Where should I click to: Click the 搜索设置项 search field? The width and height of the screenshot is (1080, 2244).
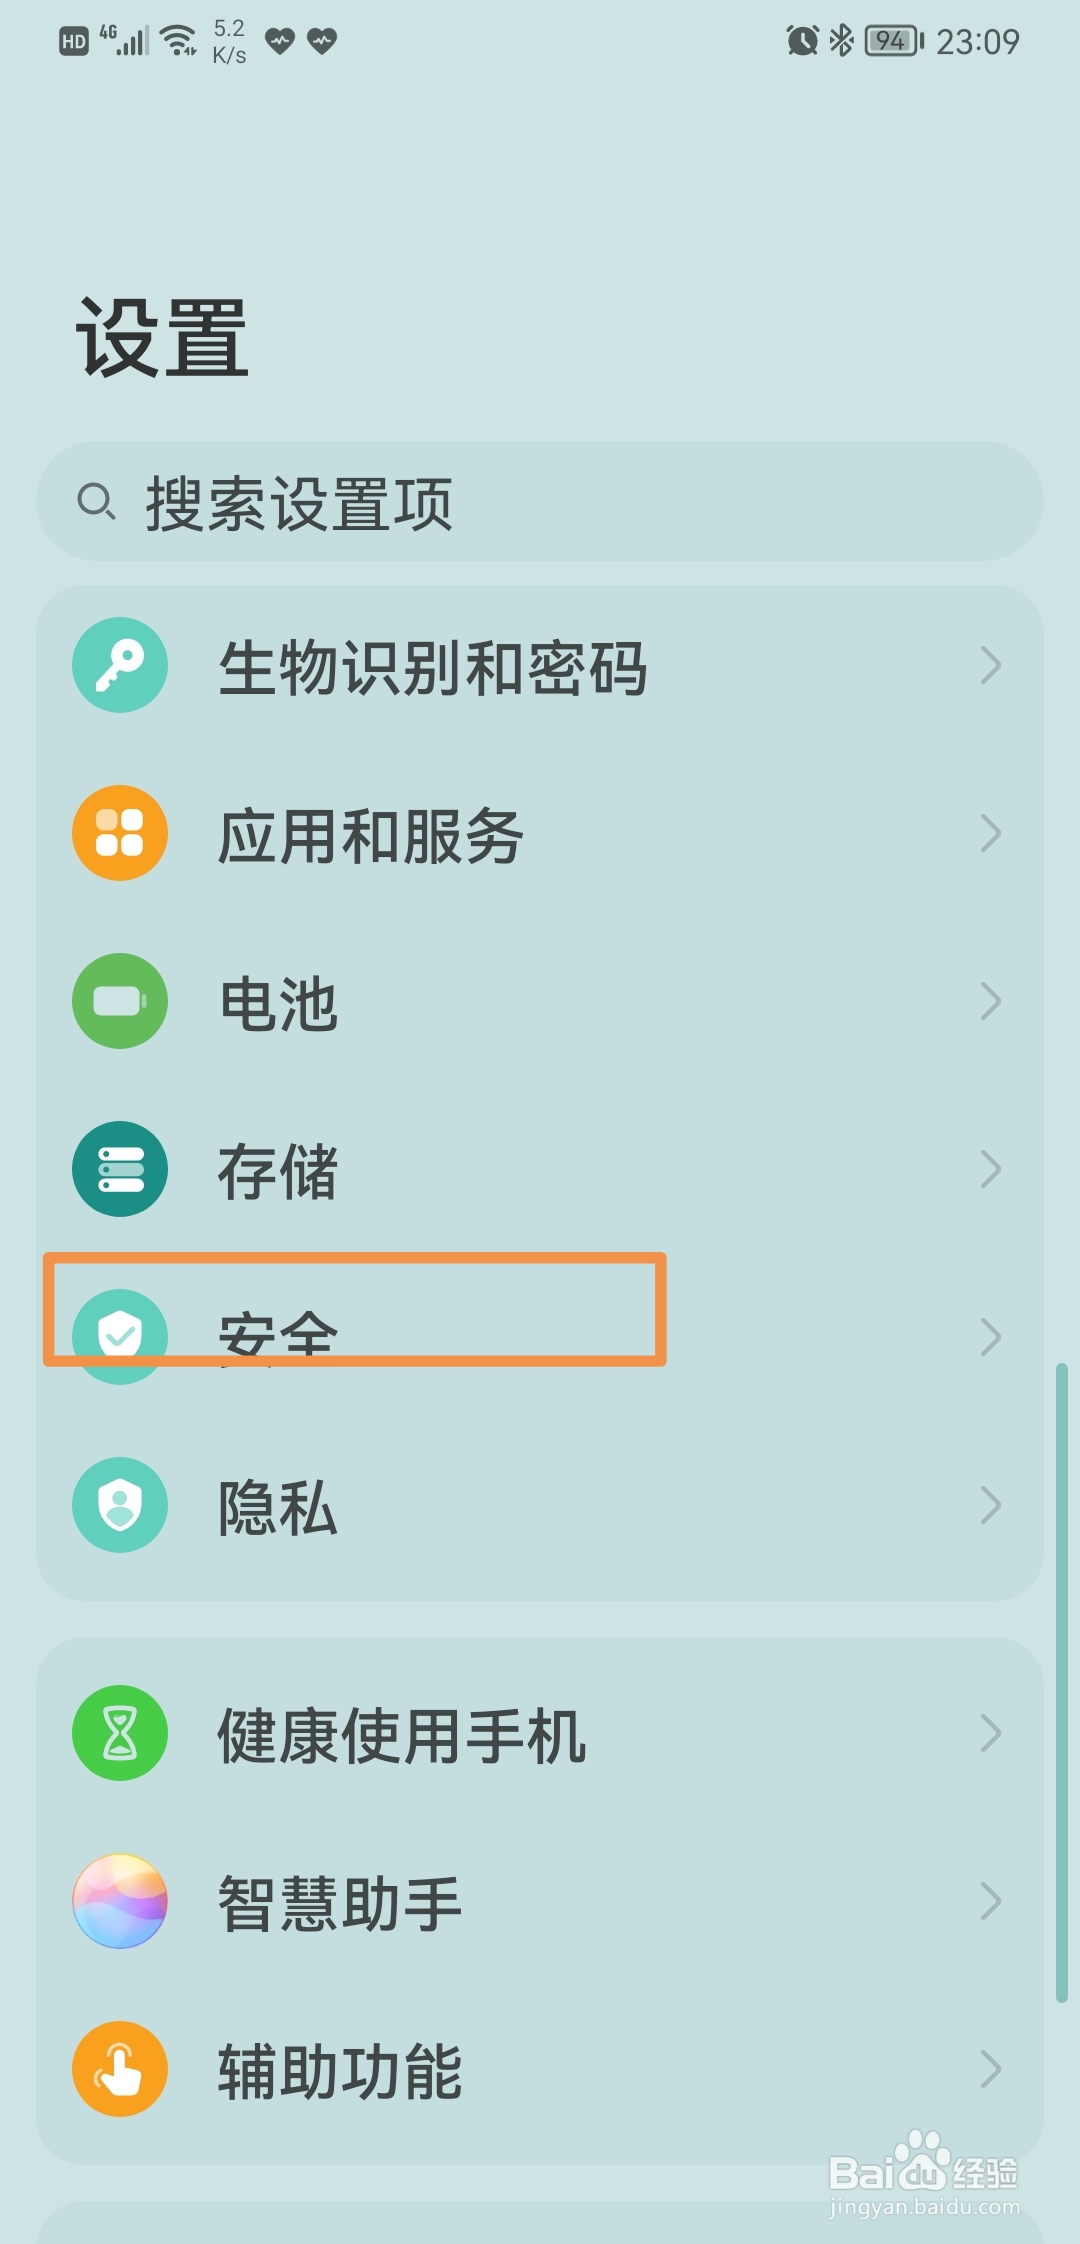(540, 502)
